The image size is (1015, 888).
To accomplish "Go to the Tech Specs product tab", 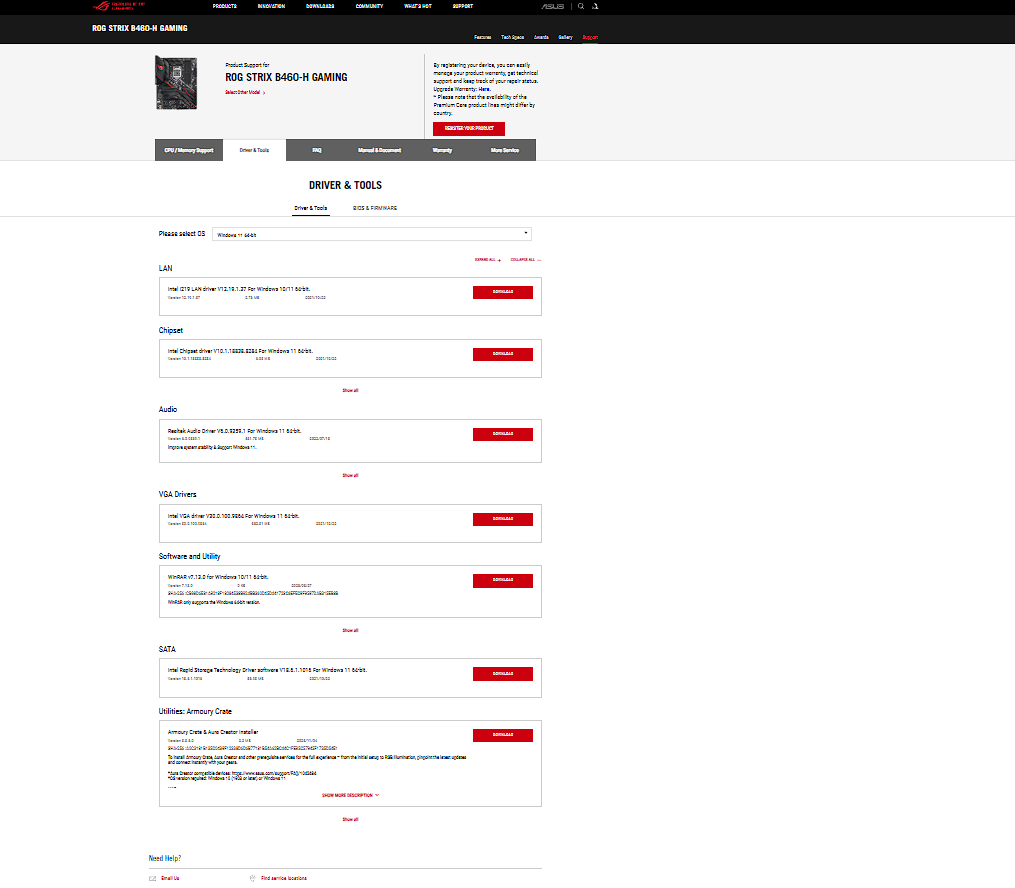I will click(513, 37).
